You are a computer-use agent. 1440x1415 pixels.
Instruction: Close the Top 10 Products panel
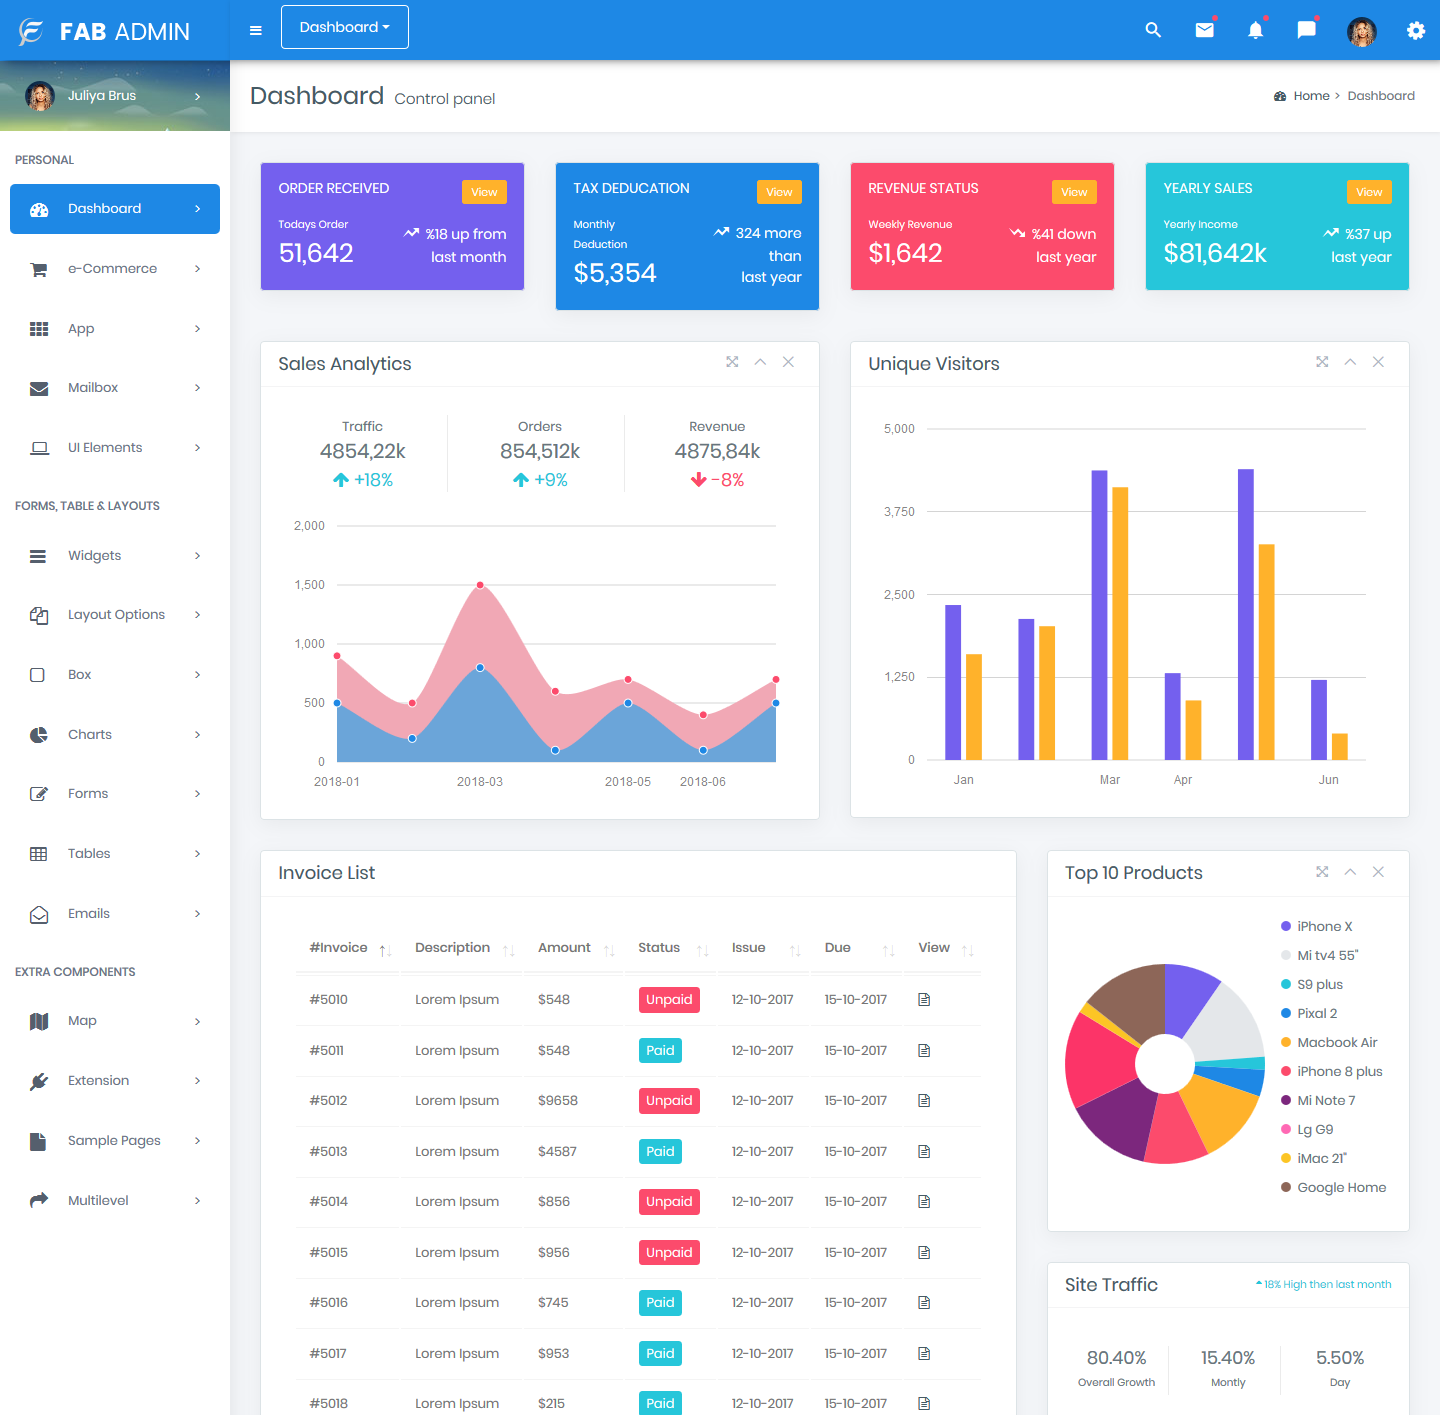[x=1378, y=872]
